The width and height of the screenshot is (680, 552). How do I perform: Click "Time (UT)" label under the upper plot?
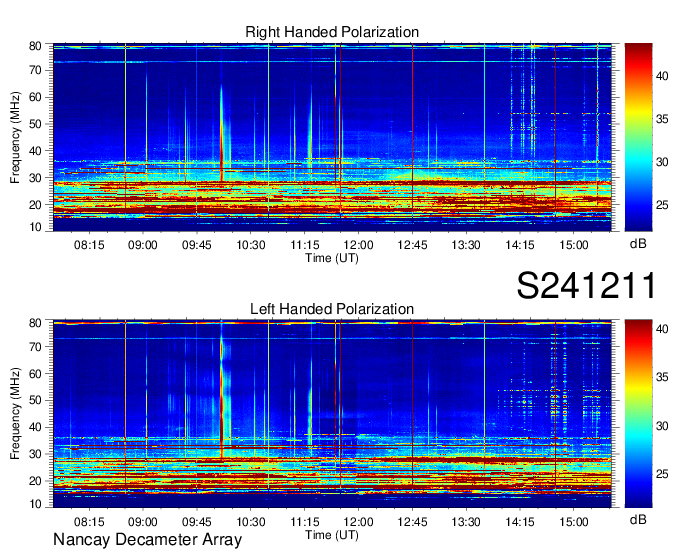coord(332,258)
